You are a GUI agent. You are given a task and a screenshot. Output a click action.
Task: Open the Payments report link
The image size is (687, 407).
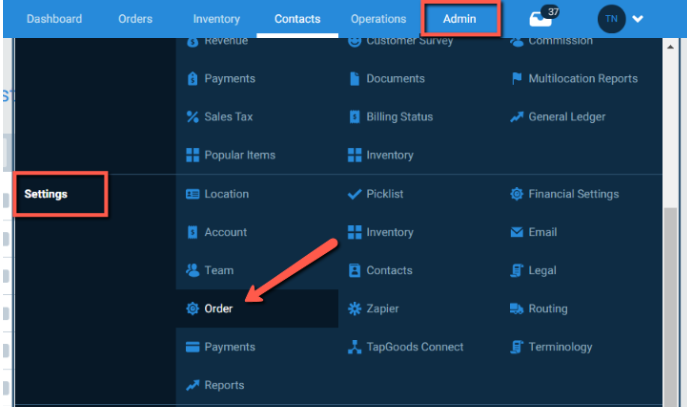pyautogui.click(x=230, y=79)
